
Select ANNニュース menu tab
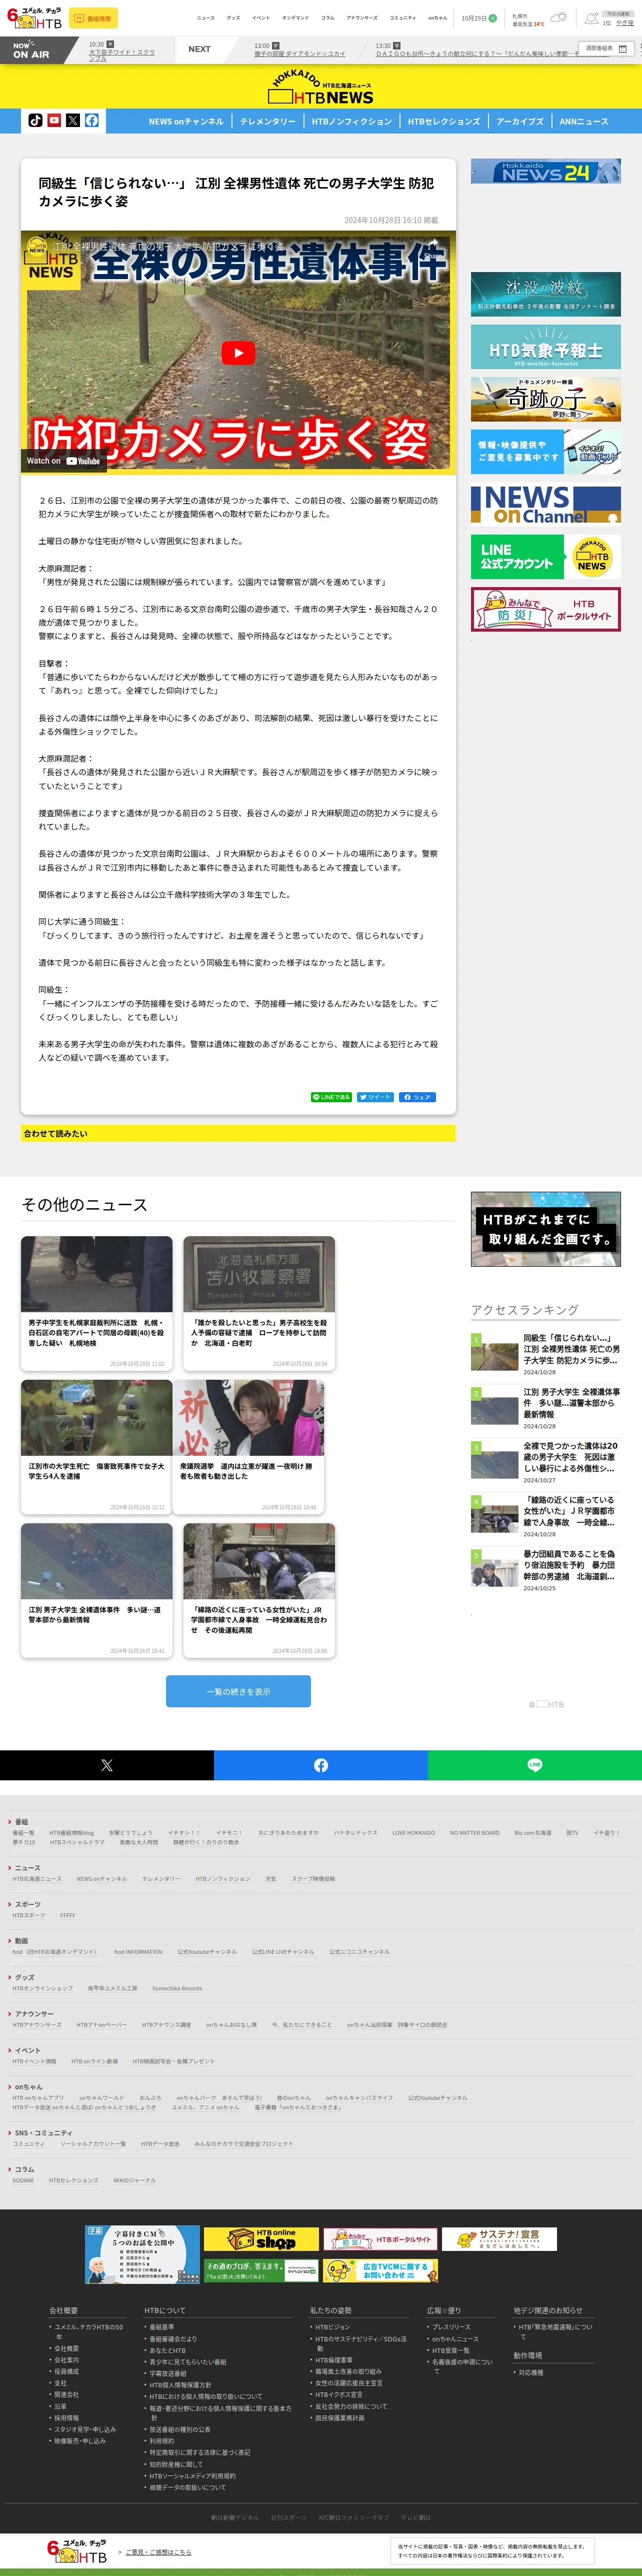tap(584, 121)
